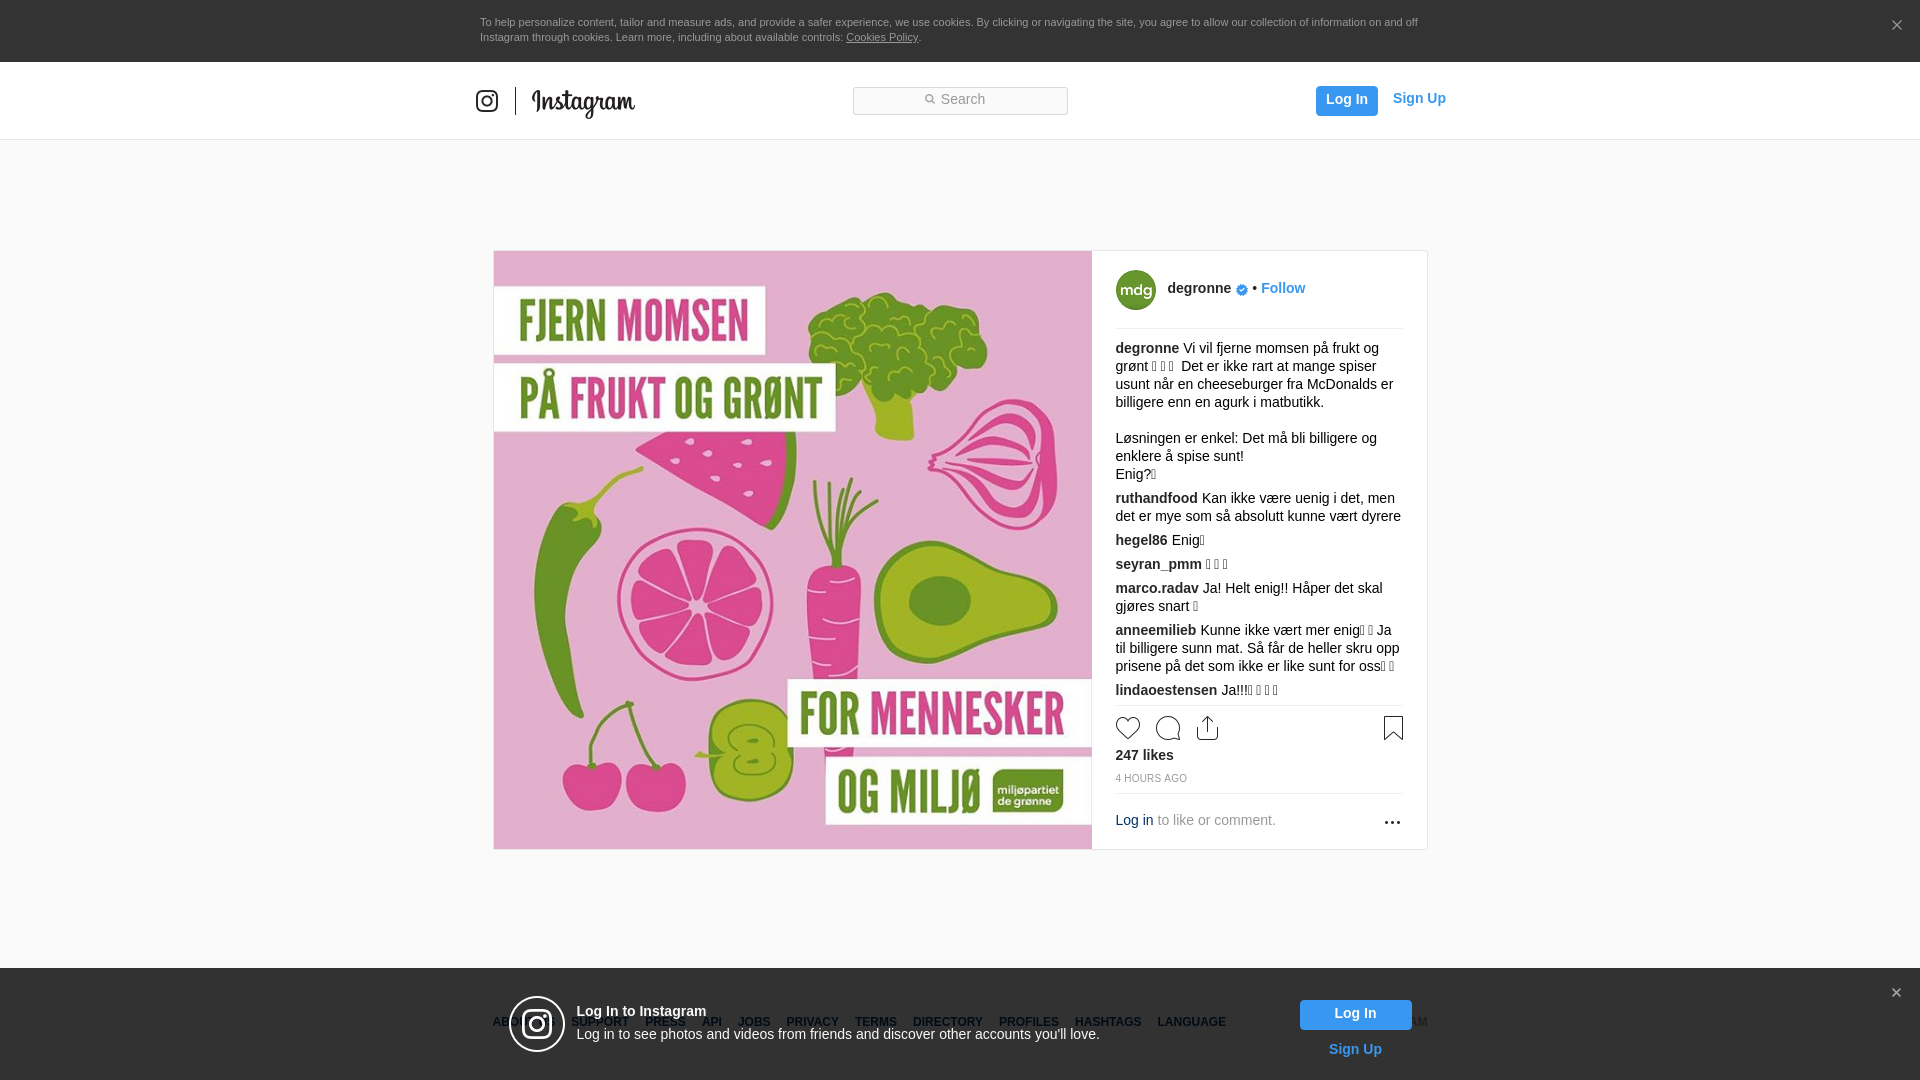Open the Cookies Policy link
Screen dimensions: 1920x1080
(x=882, y=37)
